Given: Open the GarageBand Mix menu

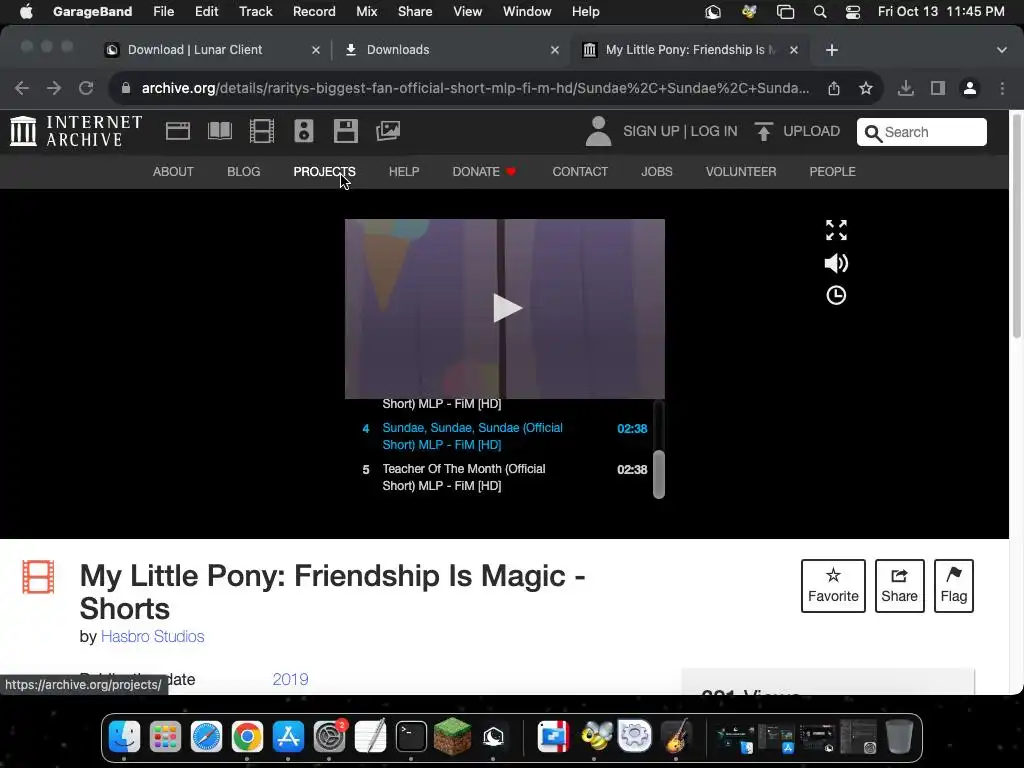Looking at the screenshot, I should pos(366,12).
